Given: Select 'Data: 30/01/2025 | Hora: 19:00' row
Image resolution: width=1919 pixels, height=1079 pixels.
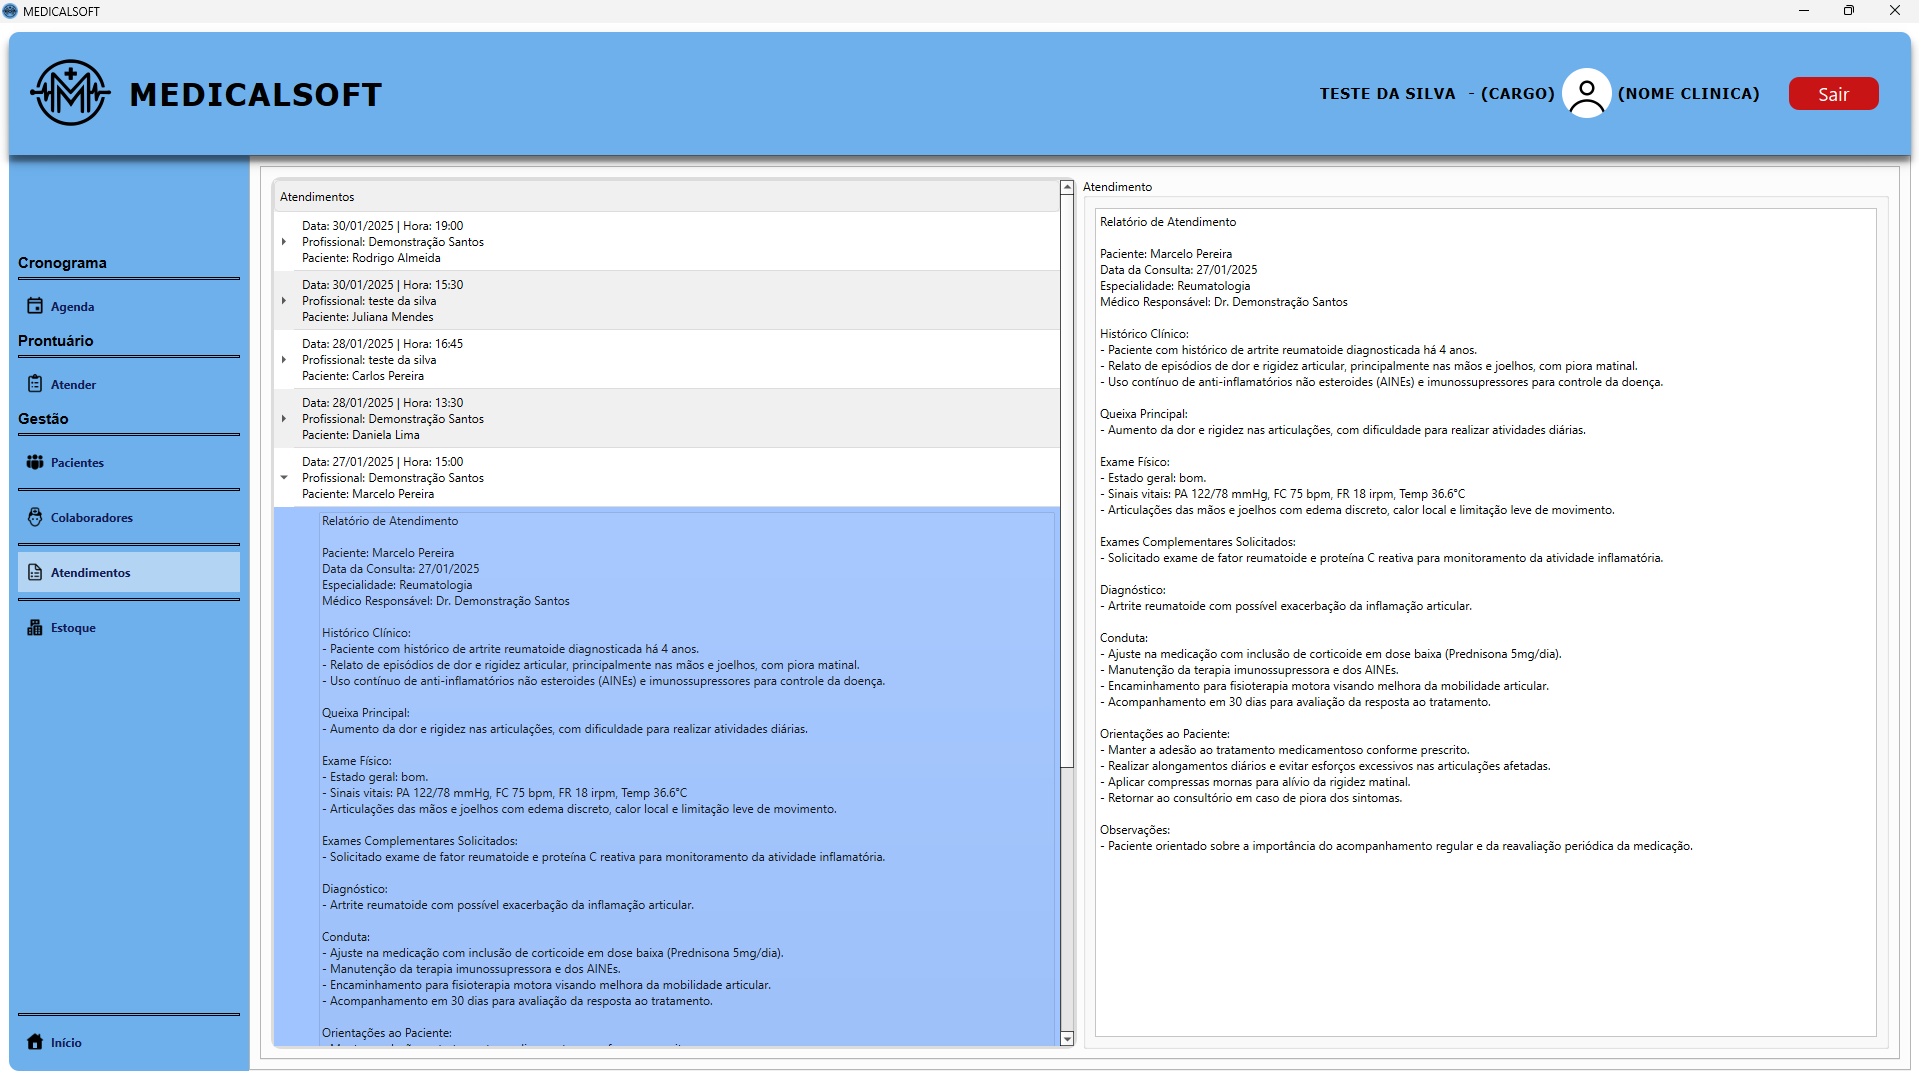Looking at the screenshot, I should (667, 242).
